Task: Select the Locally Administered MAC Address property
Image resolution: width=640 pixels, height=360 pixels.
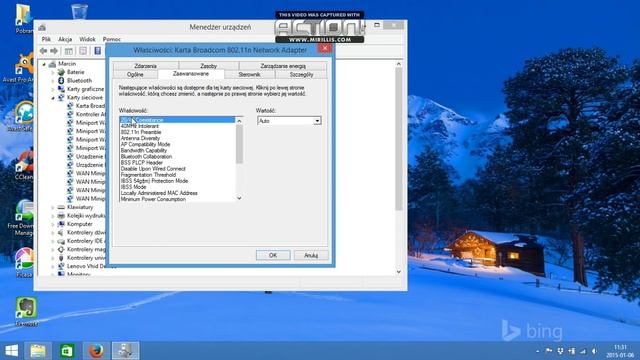Action: click(178, 193)
